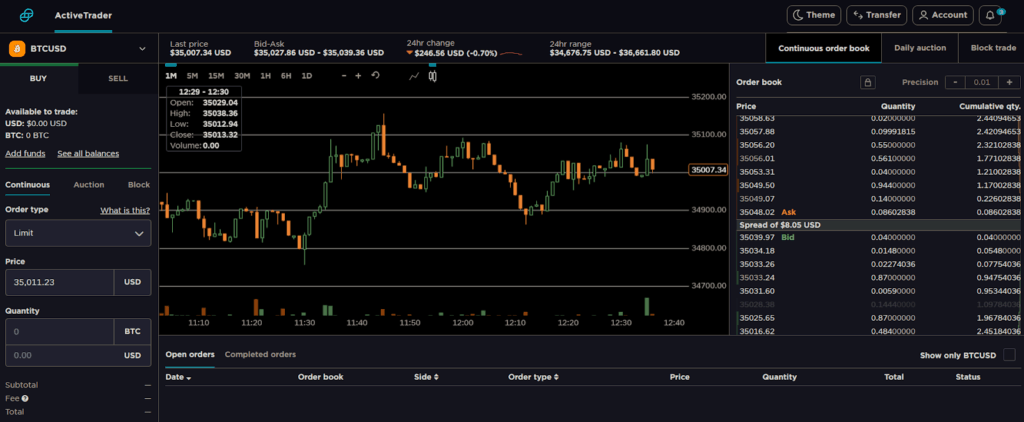The image size is (1024, 422).
Task: Click ask price 35048.02 row
Action: pos(878,212)
